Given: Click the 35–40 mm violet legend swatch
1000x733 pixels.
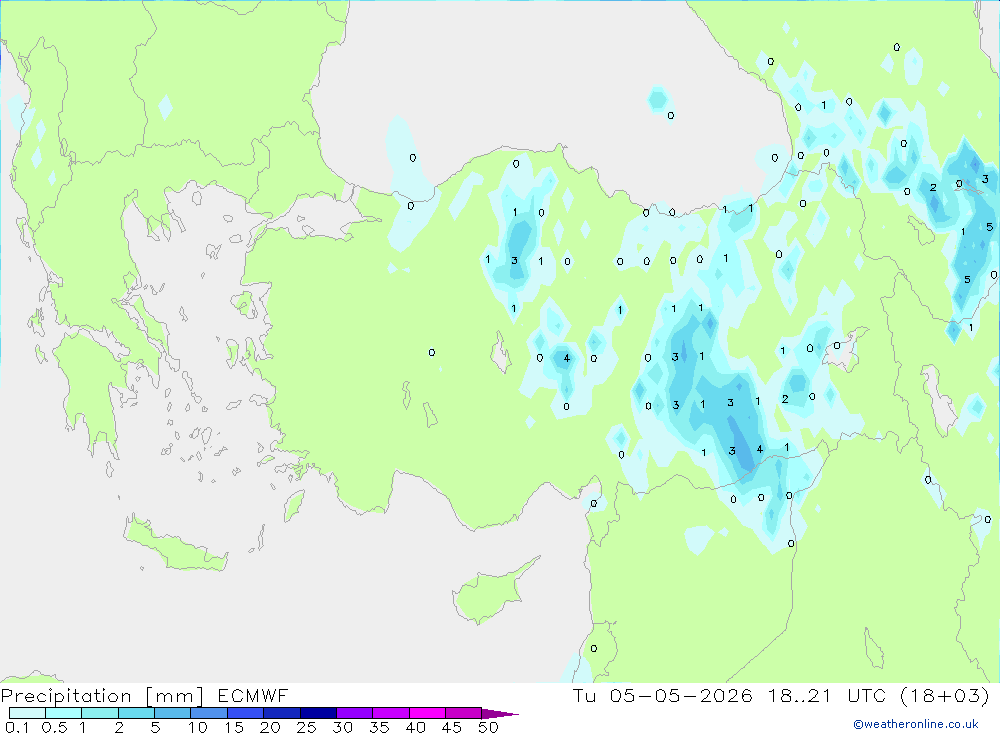Looking at the screenshot, I should pyautogui.click(x=391, y=713).
